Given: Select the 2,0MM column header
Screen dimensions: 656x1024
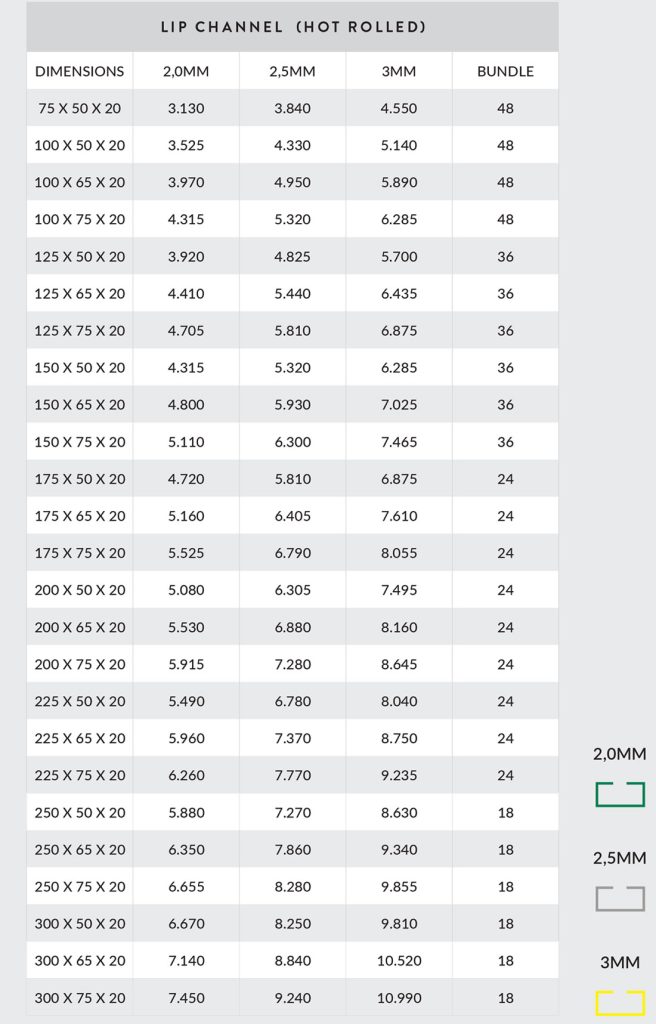Looking at the screenshot, I should pyautogui.click(x=186, y=71).
